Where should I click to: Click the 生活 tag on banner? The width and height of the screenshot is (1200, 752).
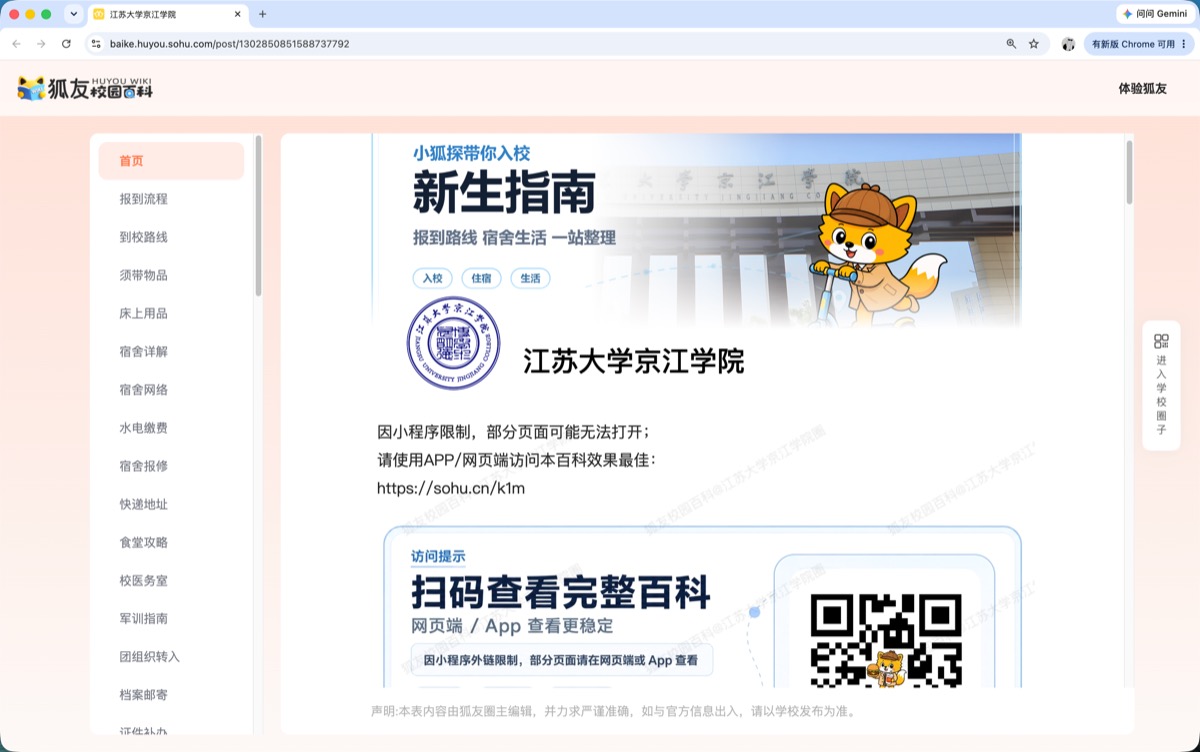(530, 278)
